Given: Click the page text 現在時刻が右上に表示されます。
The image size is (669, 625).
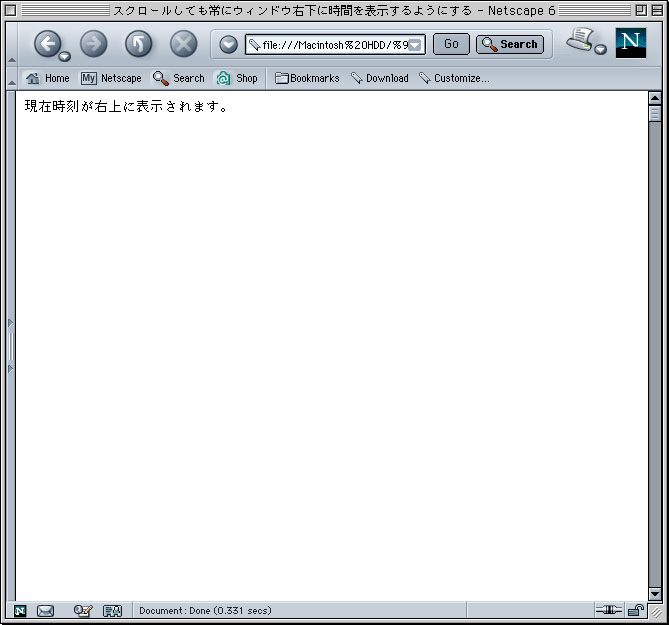Looking at the screenshot, I should point(127,106).
